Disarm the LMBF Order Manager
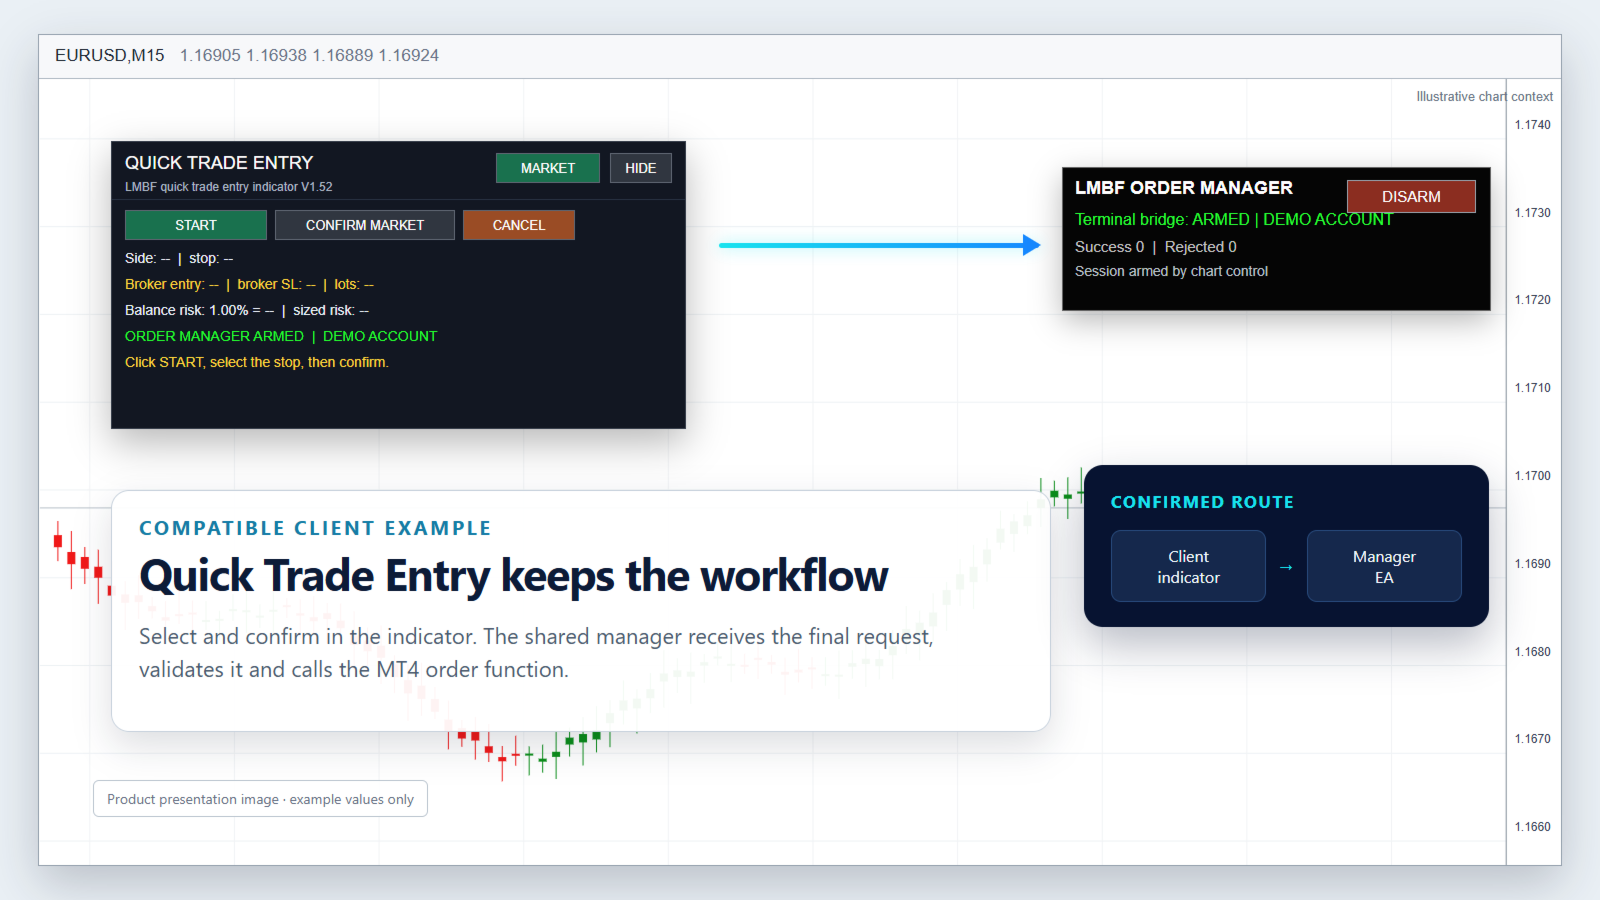1600x900 pixels. [x=1411, y=196]
